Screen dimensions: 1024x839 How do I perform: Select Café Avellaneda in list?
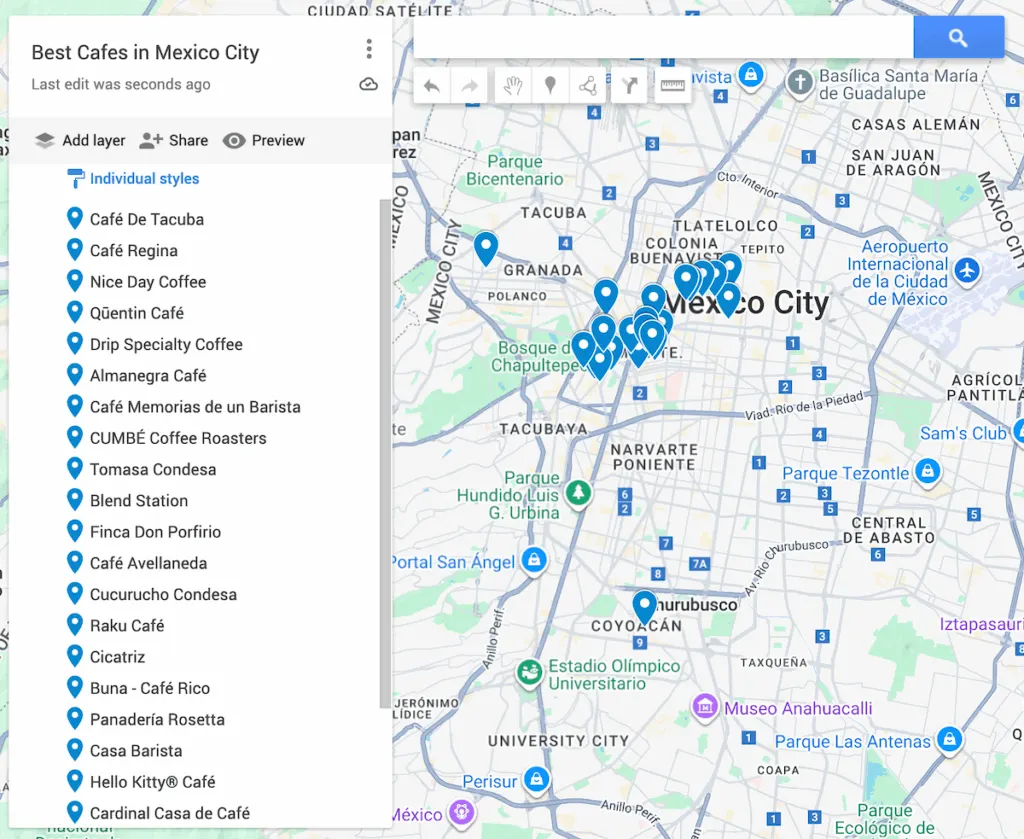click(148, 563)
